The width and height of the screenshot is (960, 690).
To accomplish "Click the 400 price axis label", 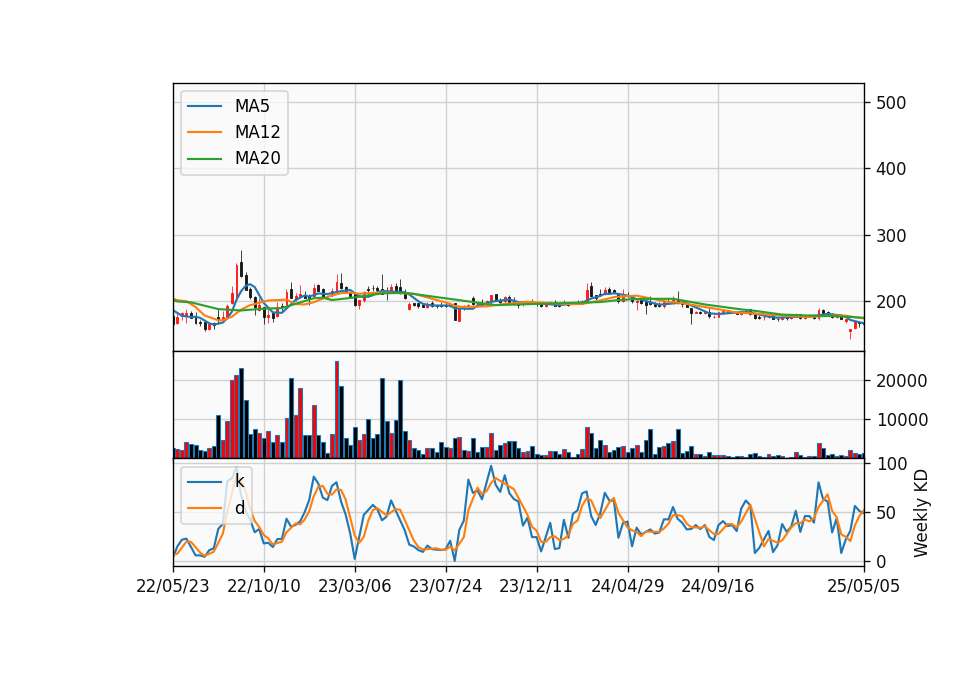I will tap(891, 169).
